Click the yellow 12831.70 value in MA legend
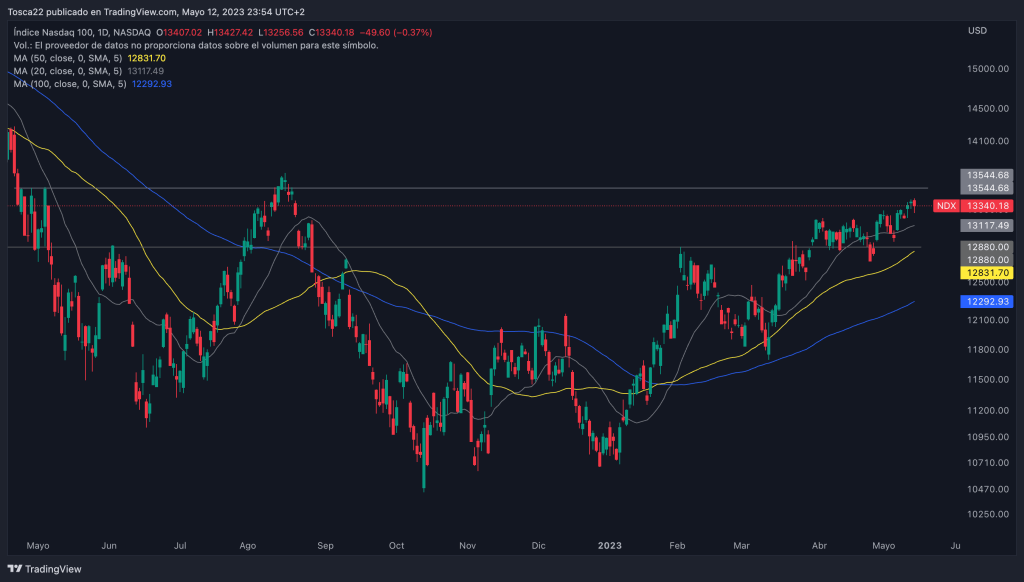The height and width of the screenshot is (582, 1024). (x=147, y=59)
